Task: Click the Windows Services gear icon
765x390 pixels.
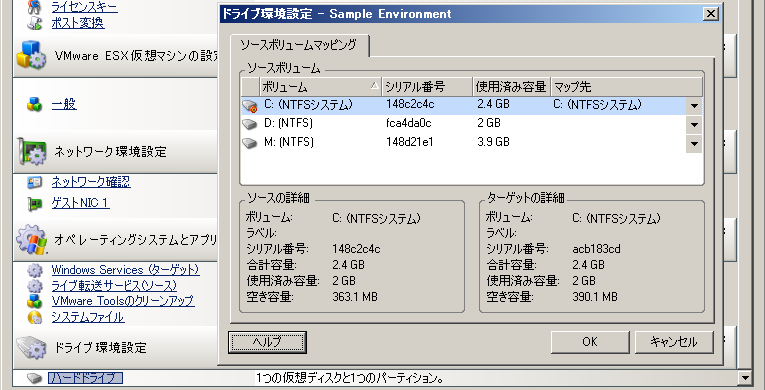Action: click(x=35, y=270)
